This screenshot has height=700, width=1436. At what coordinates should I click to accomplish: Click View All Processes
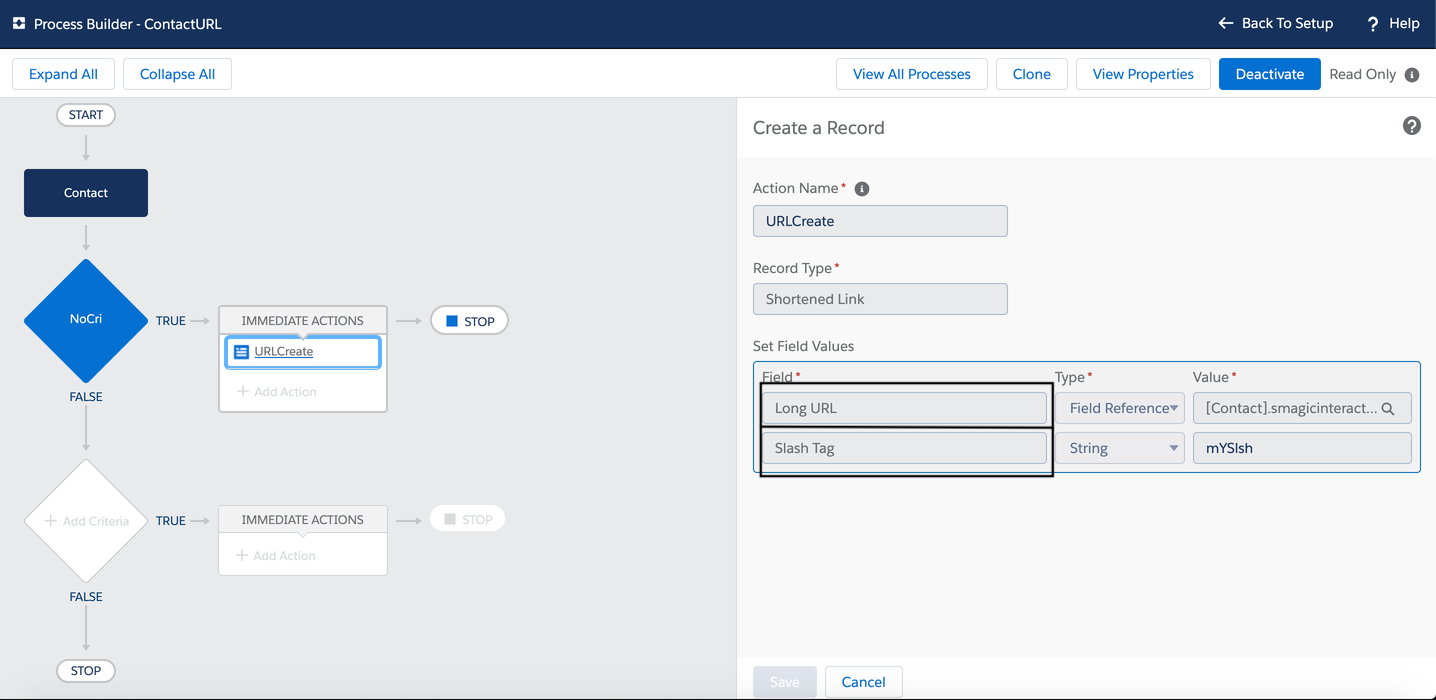point(911,74)
